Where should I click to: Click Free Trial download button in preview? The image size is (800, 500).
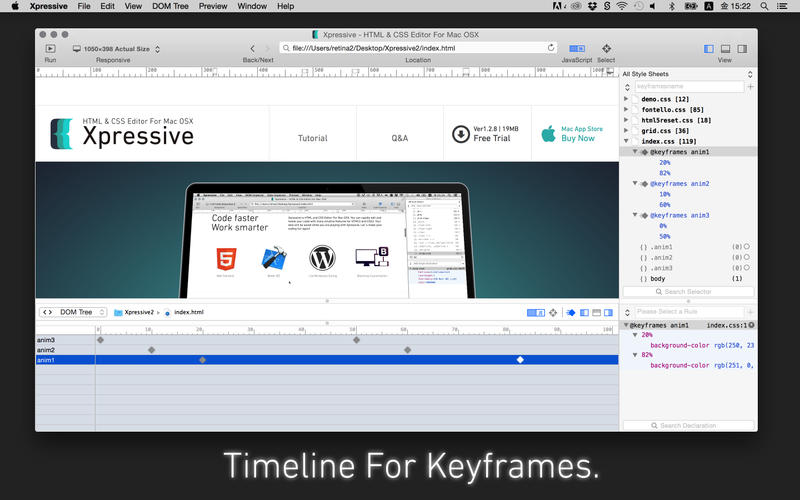click(485, 134)
